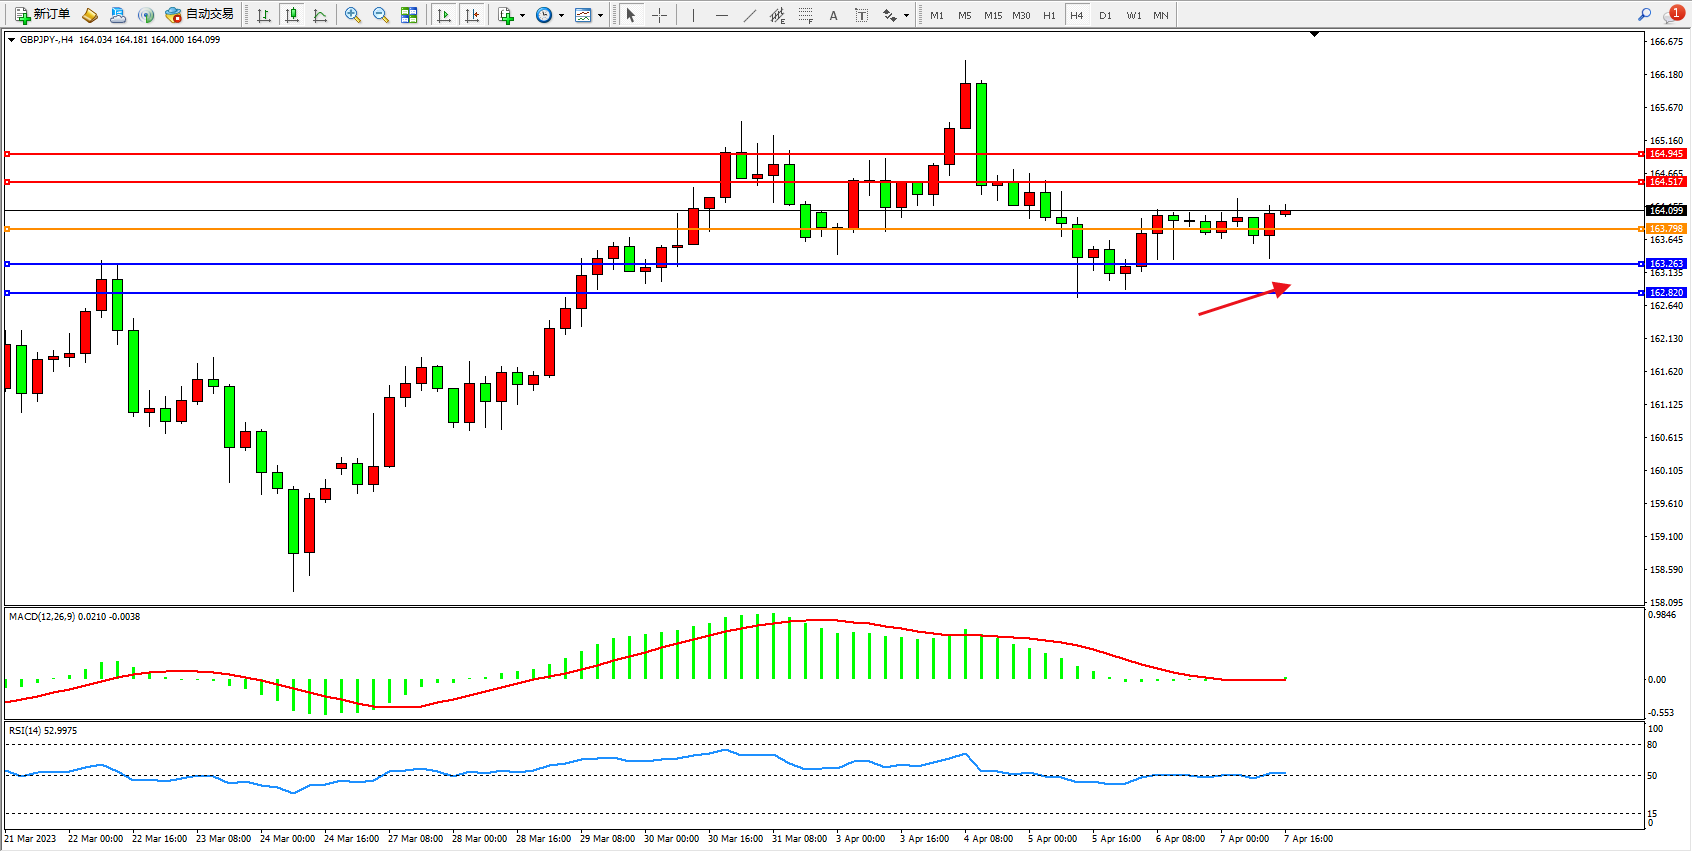Open the periodicity clock dropdown arrow

[561, 15]
